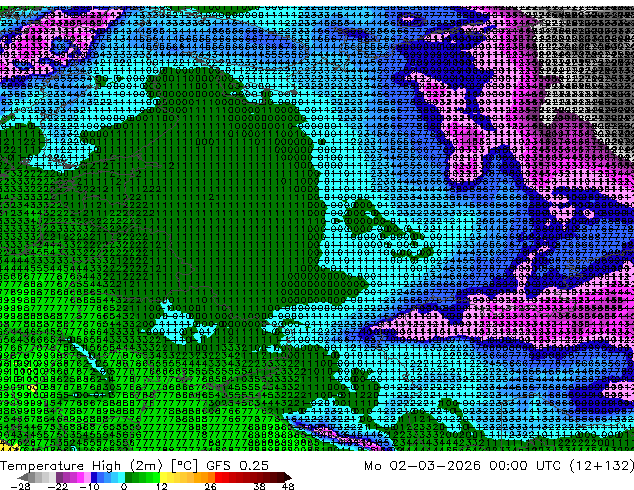Click the 26 legend scale label
Viewport: 634px width, 490px height.
point(210,486)
